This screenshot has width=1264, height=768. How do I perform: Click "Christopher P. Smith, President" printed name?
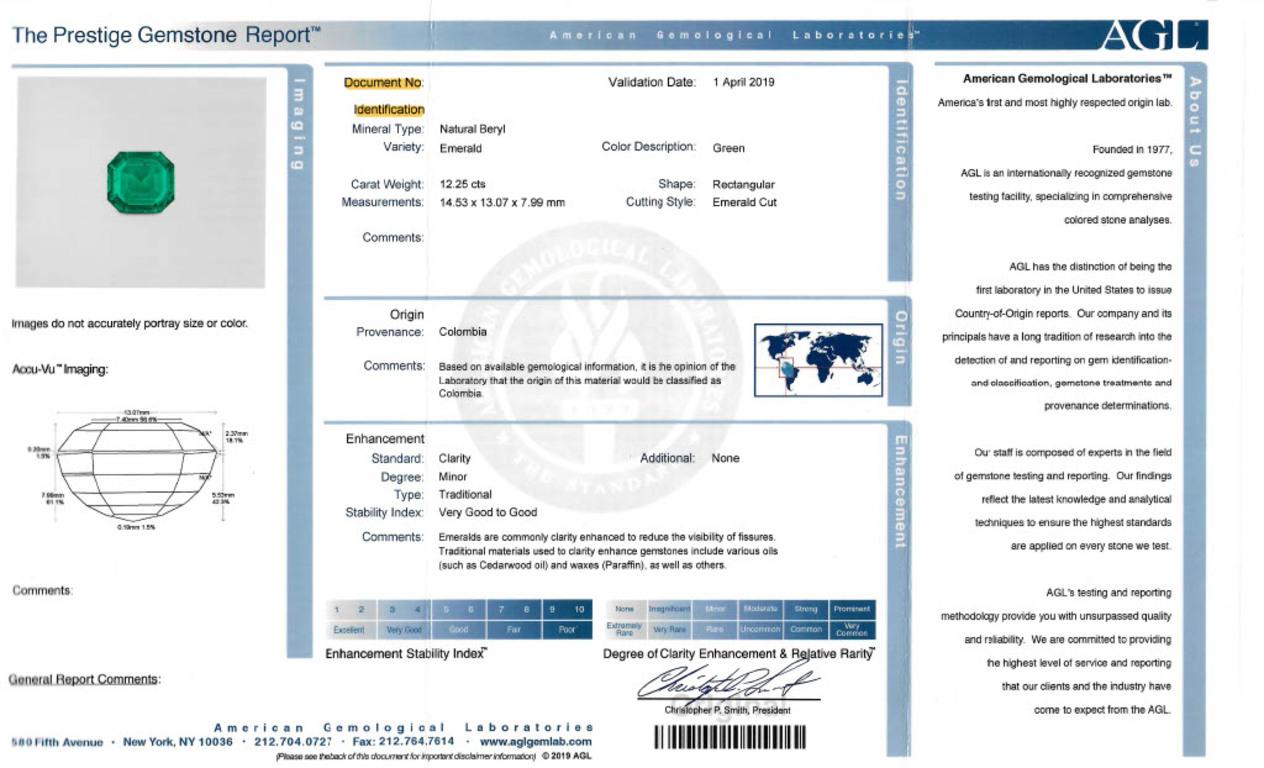(727, 711)
